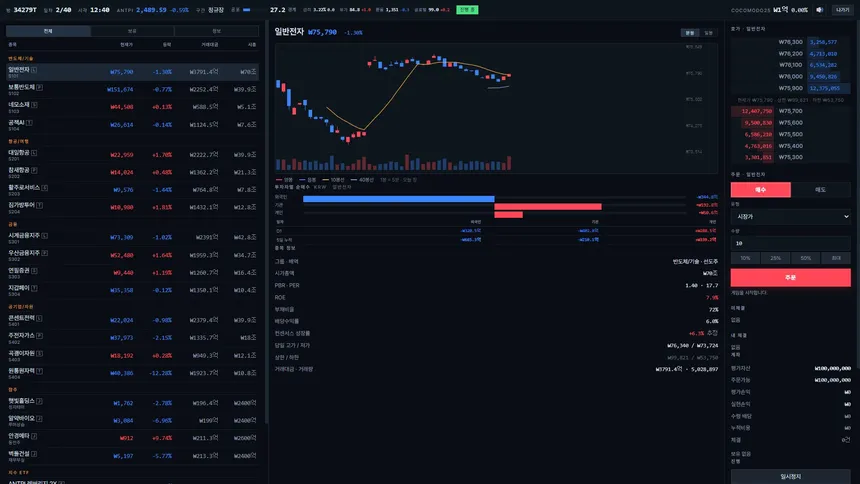Click the badge icon beside 보통반도체
The image size is (860, 484).
pyautogui.click(x=39, y=87)
